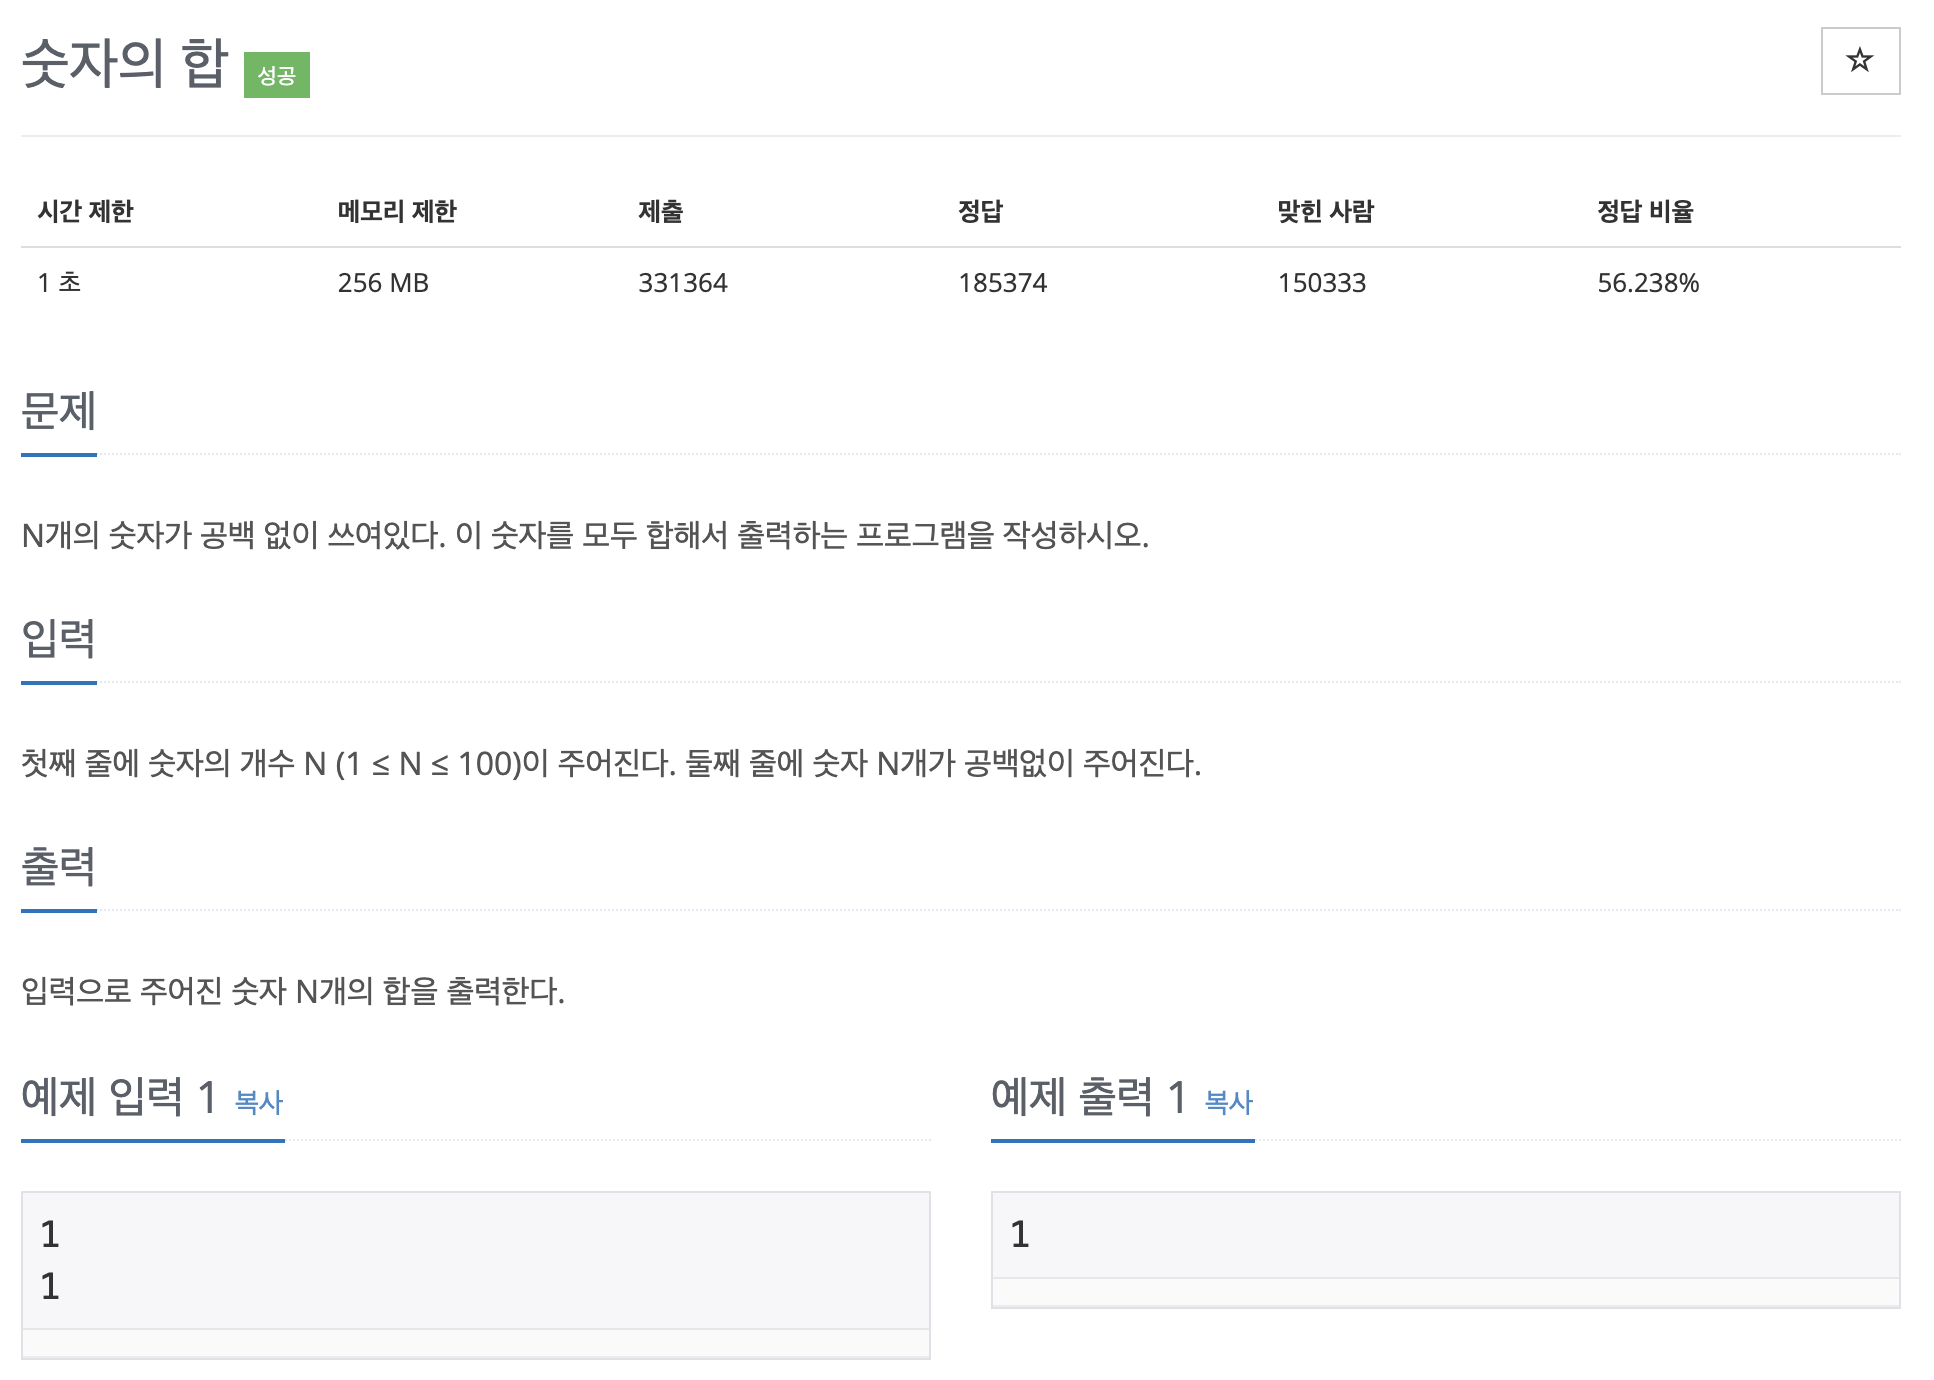Select the 입력 section heading

coord(59,639)
